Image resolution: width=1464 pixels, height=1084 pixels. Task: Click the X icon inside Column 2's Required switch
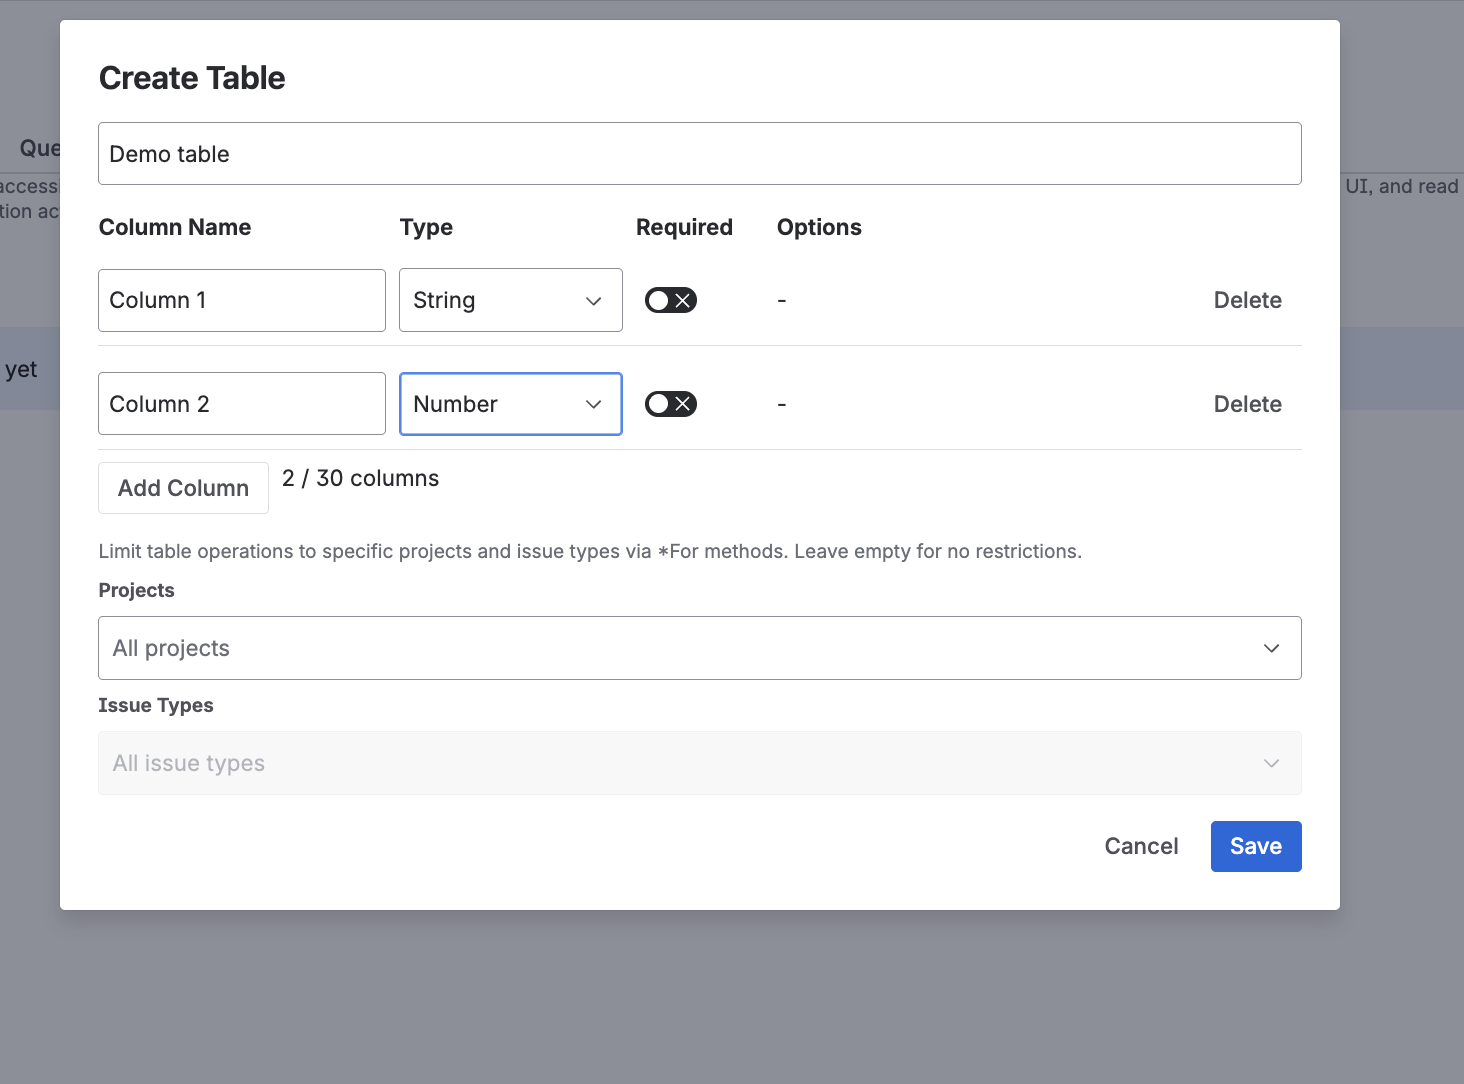(x=683, y=404)
